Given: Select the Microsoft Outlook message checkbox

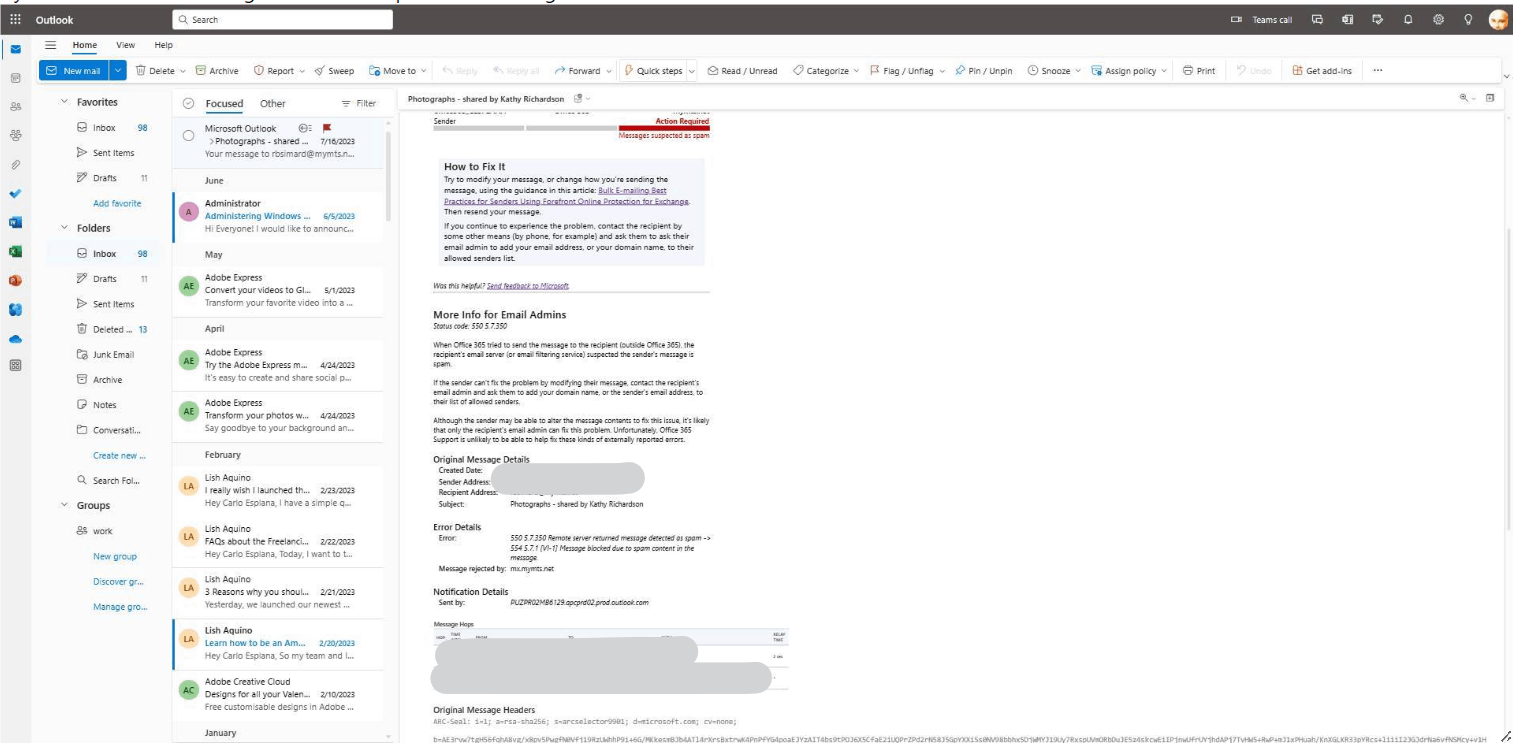Looking at the screenshot, I should [188, 135].
